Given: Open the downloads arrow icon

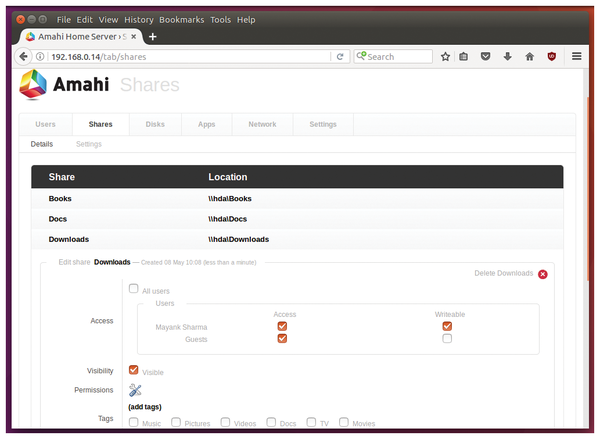Looking at the screenshot, I should (x=507, y=57).
